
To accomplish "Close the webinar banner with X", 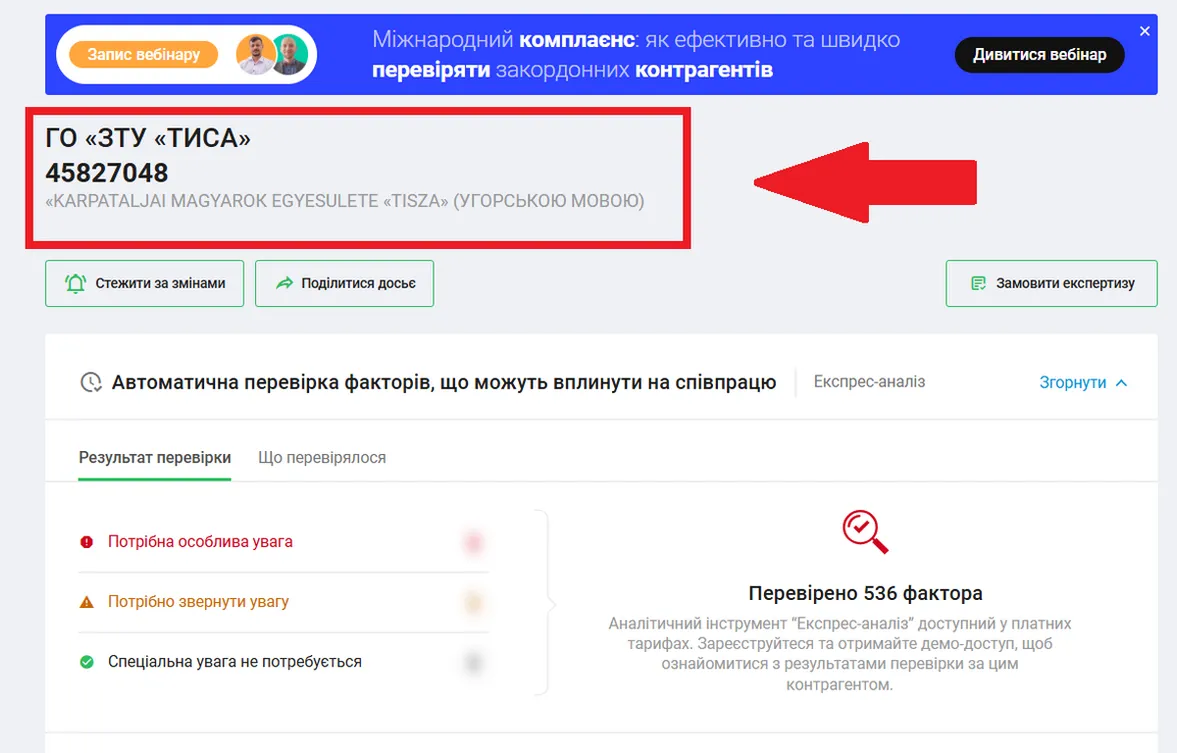I will coord(1144,31).
